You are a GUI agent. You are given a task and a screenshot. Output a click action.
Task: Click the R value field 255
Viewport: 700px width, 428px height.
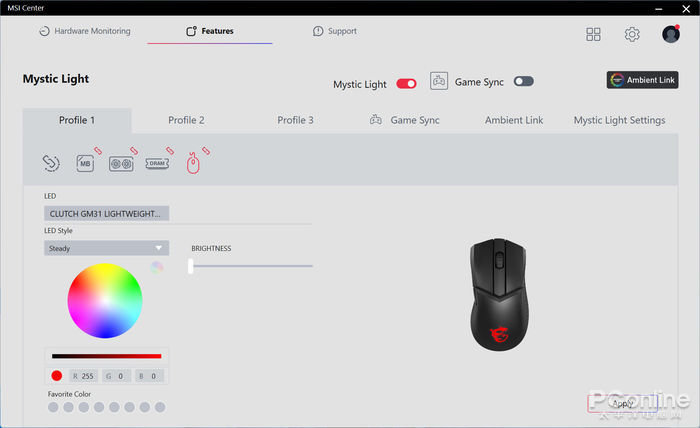83,376
